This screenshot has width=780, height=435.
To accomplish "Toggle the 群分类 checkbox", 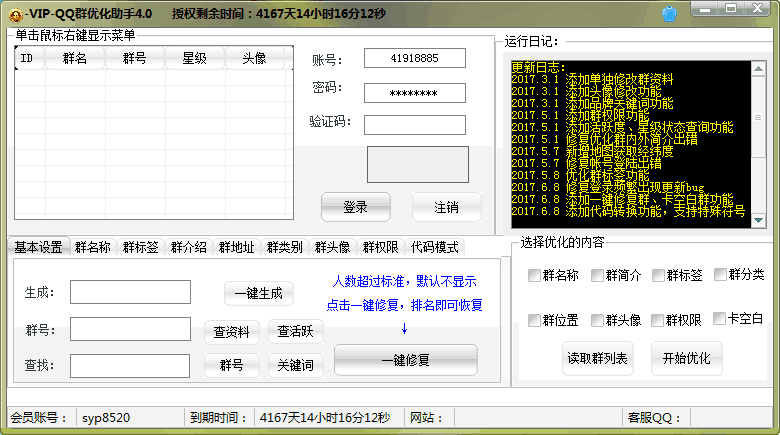I will click(720, 274).
